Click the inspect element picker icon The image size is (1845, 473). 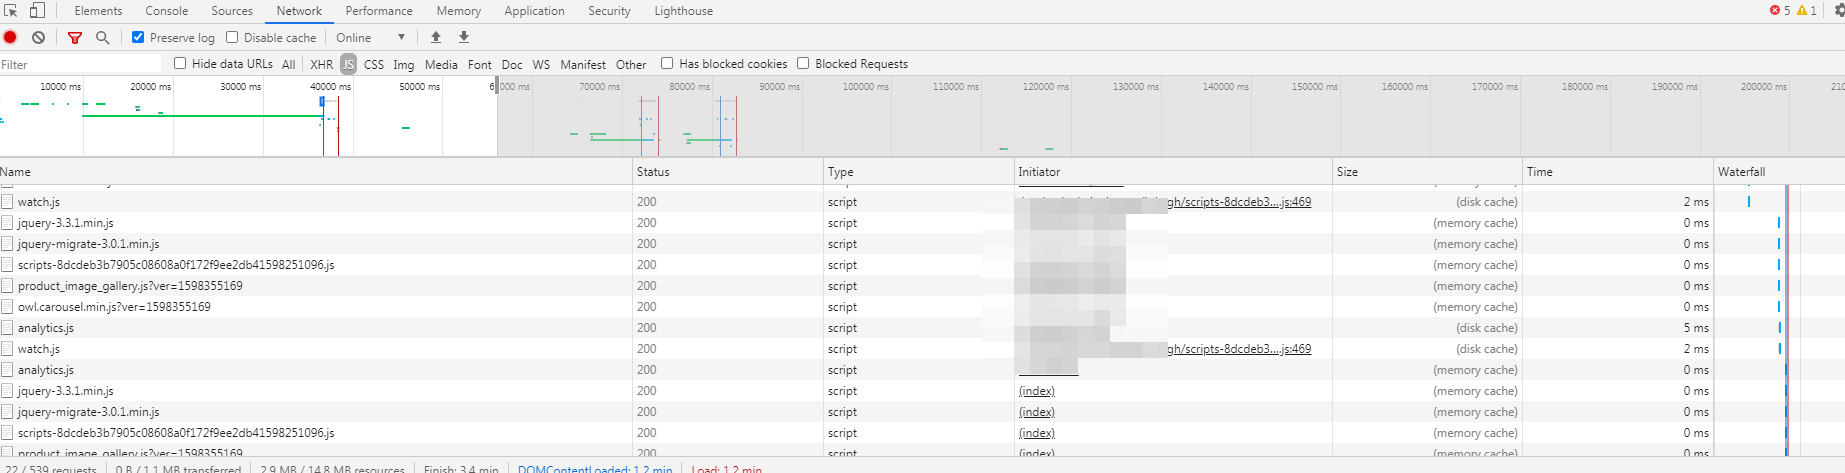tap(11, 11)
